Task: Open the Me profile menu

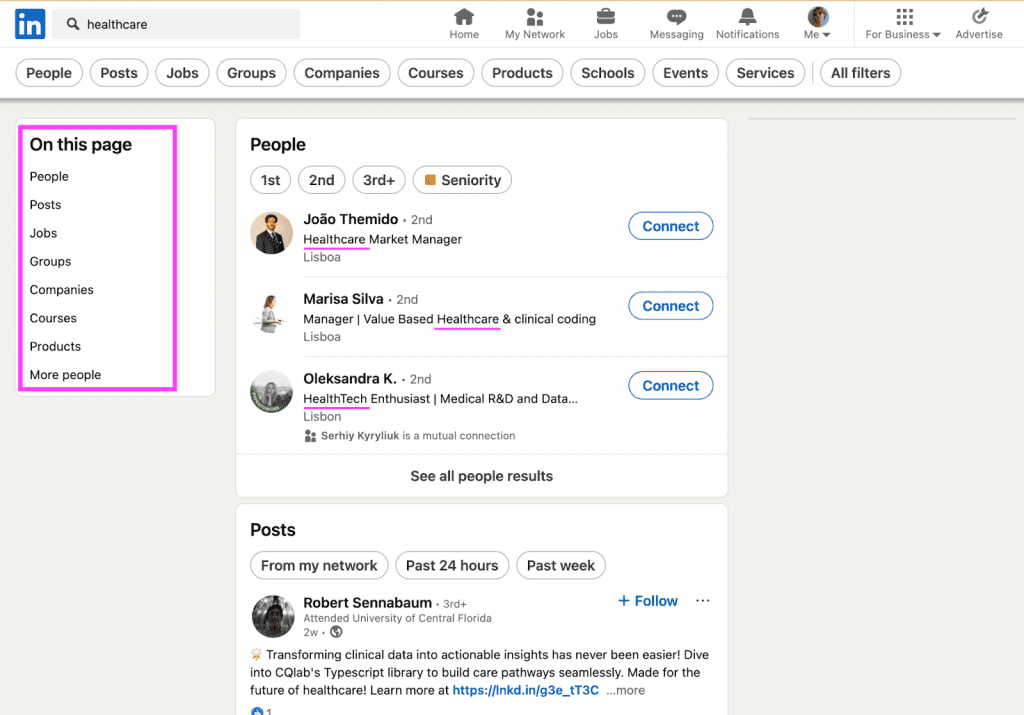Action: pyautogui.click(x=817, y=24)
